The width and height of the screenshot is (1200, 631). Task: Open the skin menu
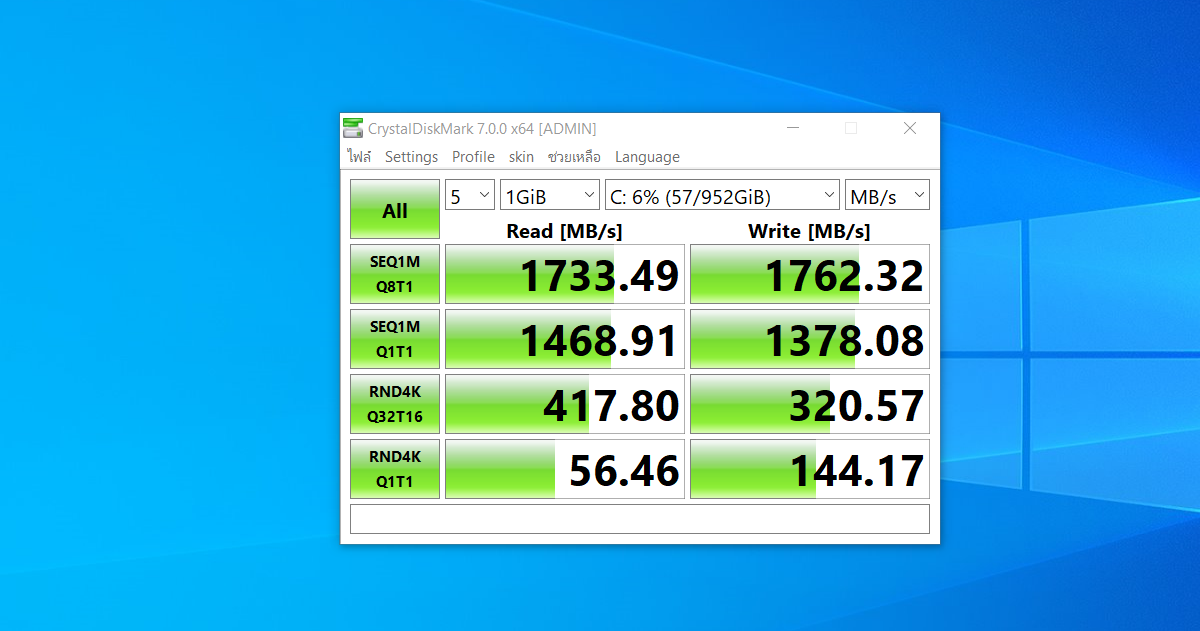coord(521,157)
